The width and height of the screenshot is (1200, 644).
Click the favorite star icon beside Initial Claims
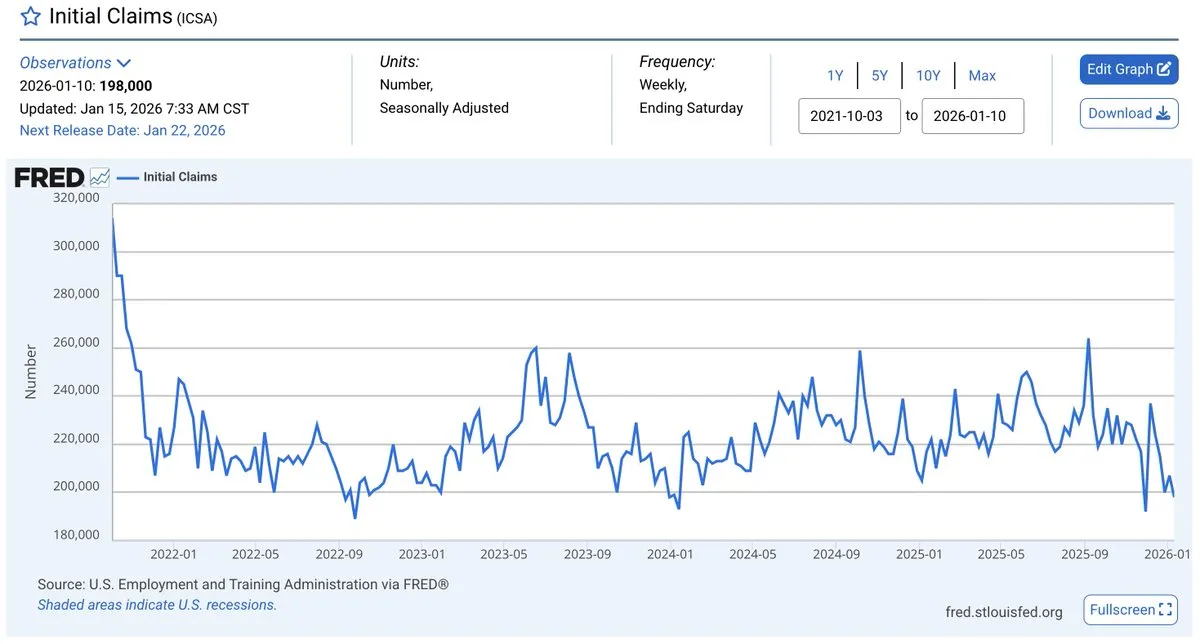point(31,17)
